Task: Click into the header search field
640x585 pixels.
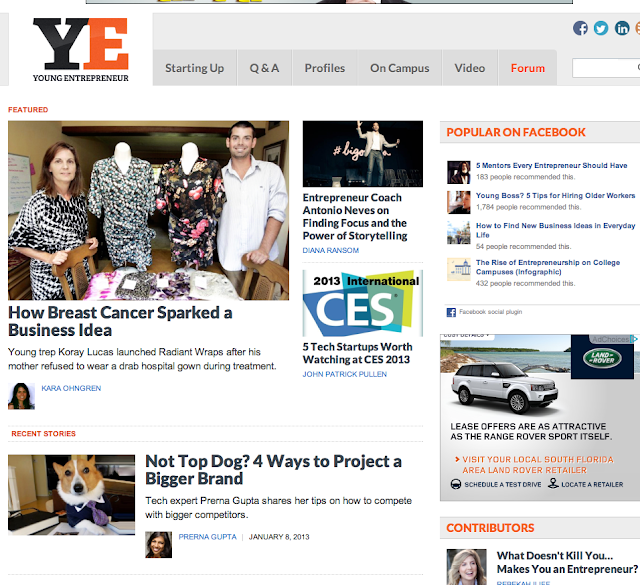Action: [x=606, y=68]
